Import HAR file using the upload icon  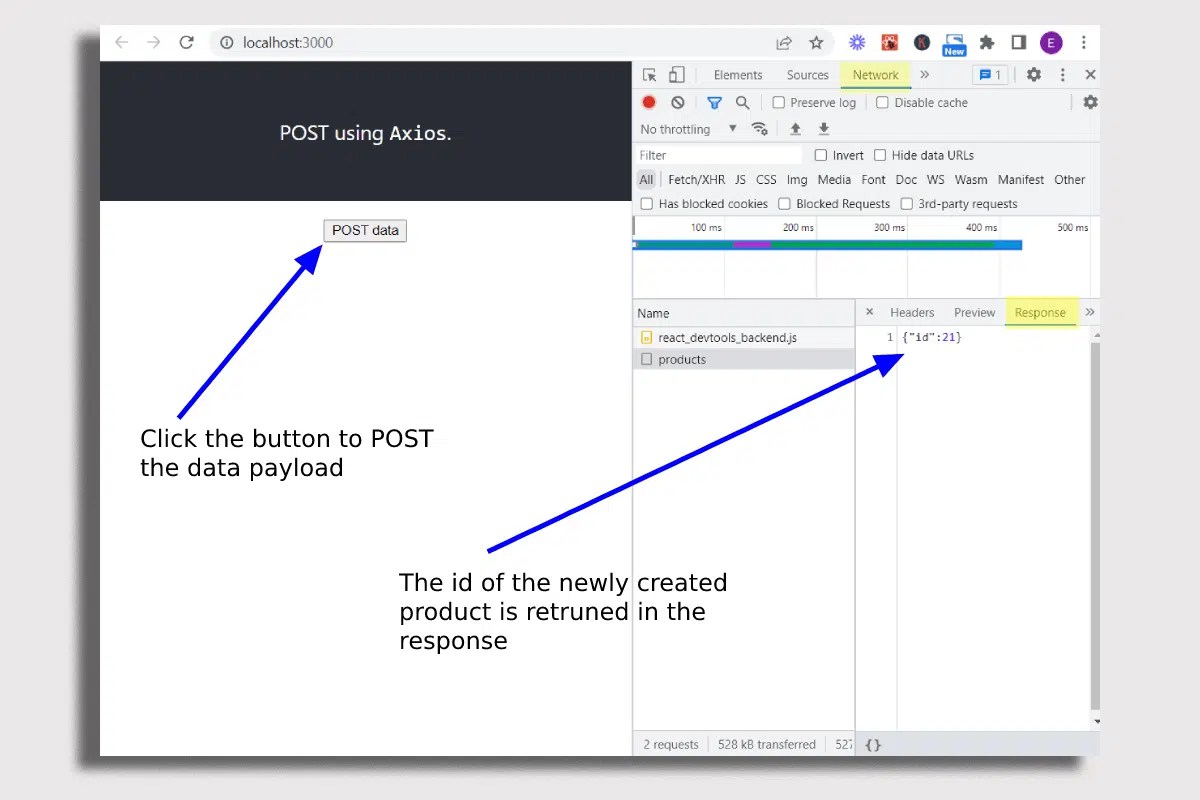coord(795,128)
